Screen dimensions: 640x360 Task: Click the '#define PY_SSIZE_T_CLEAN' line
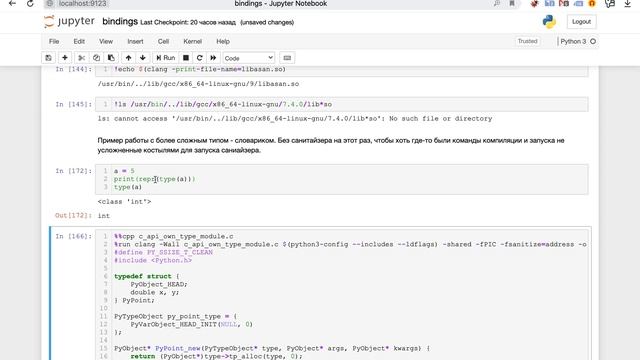163,252
